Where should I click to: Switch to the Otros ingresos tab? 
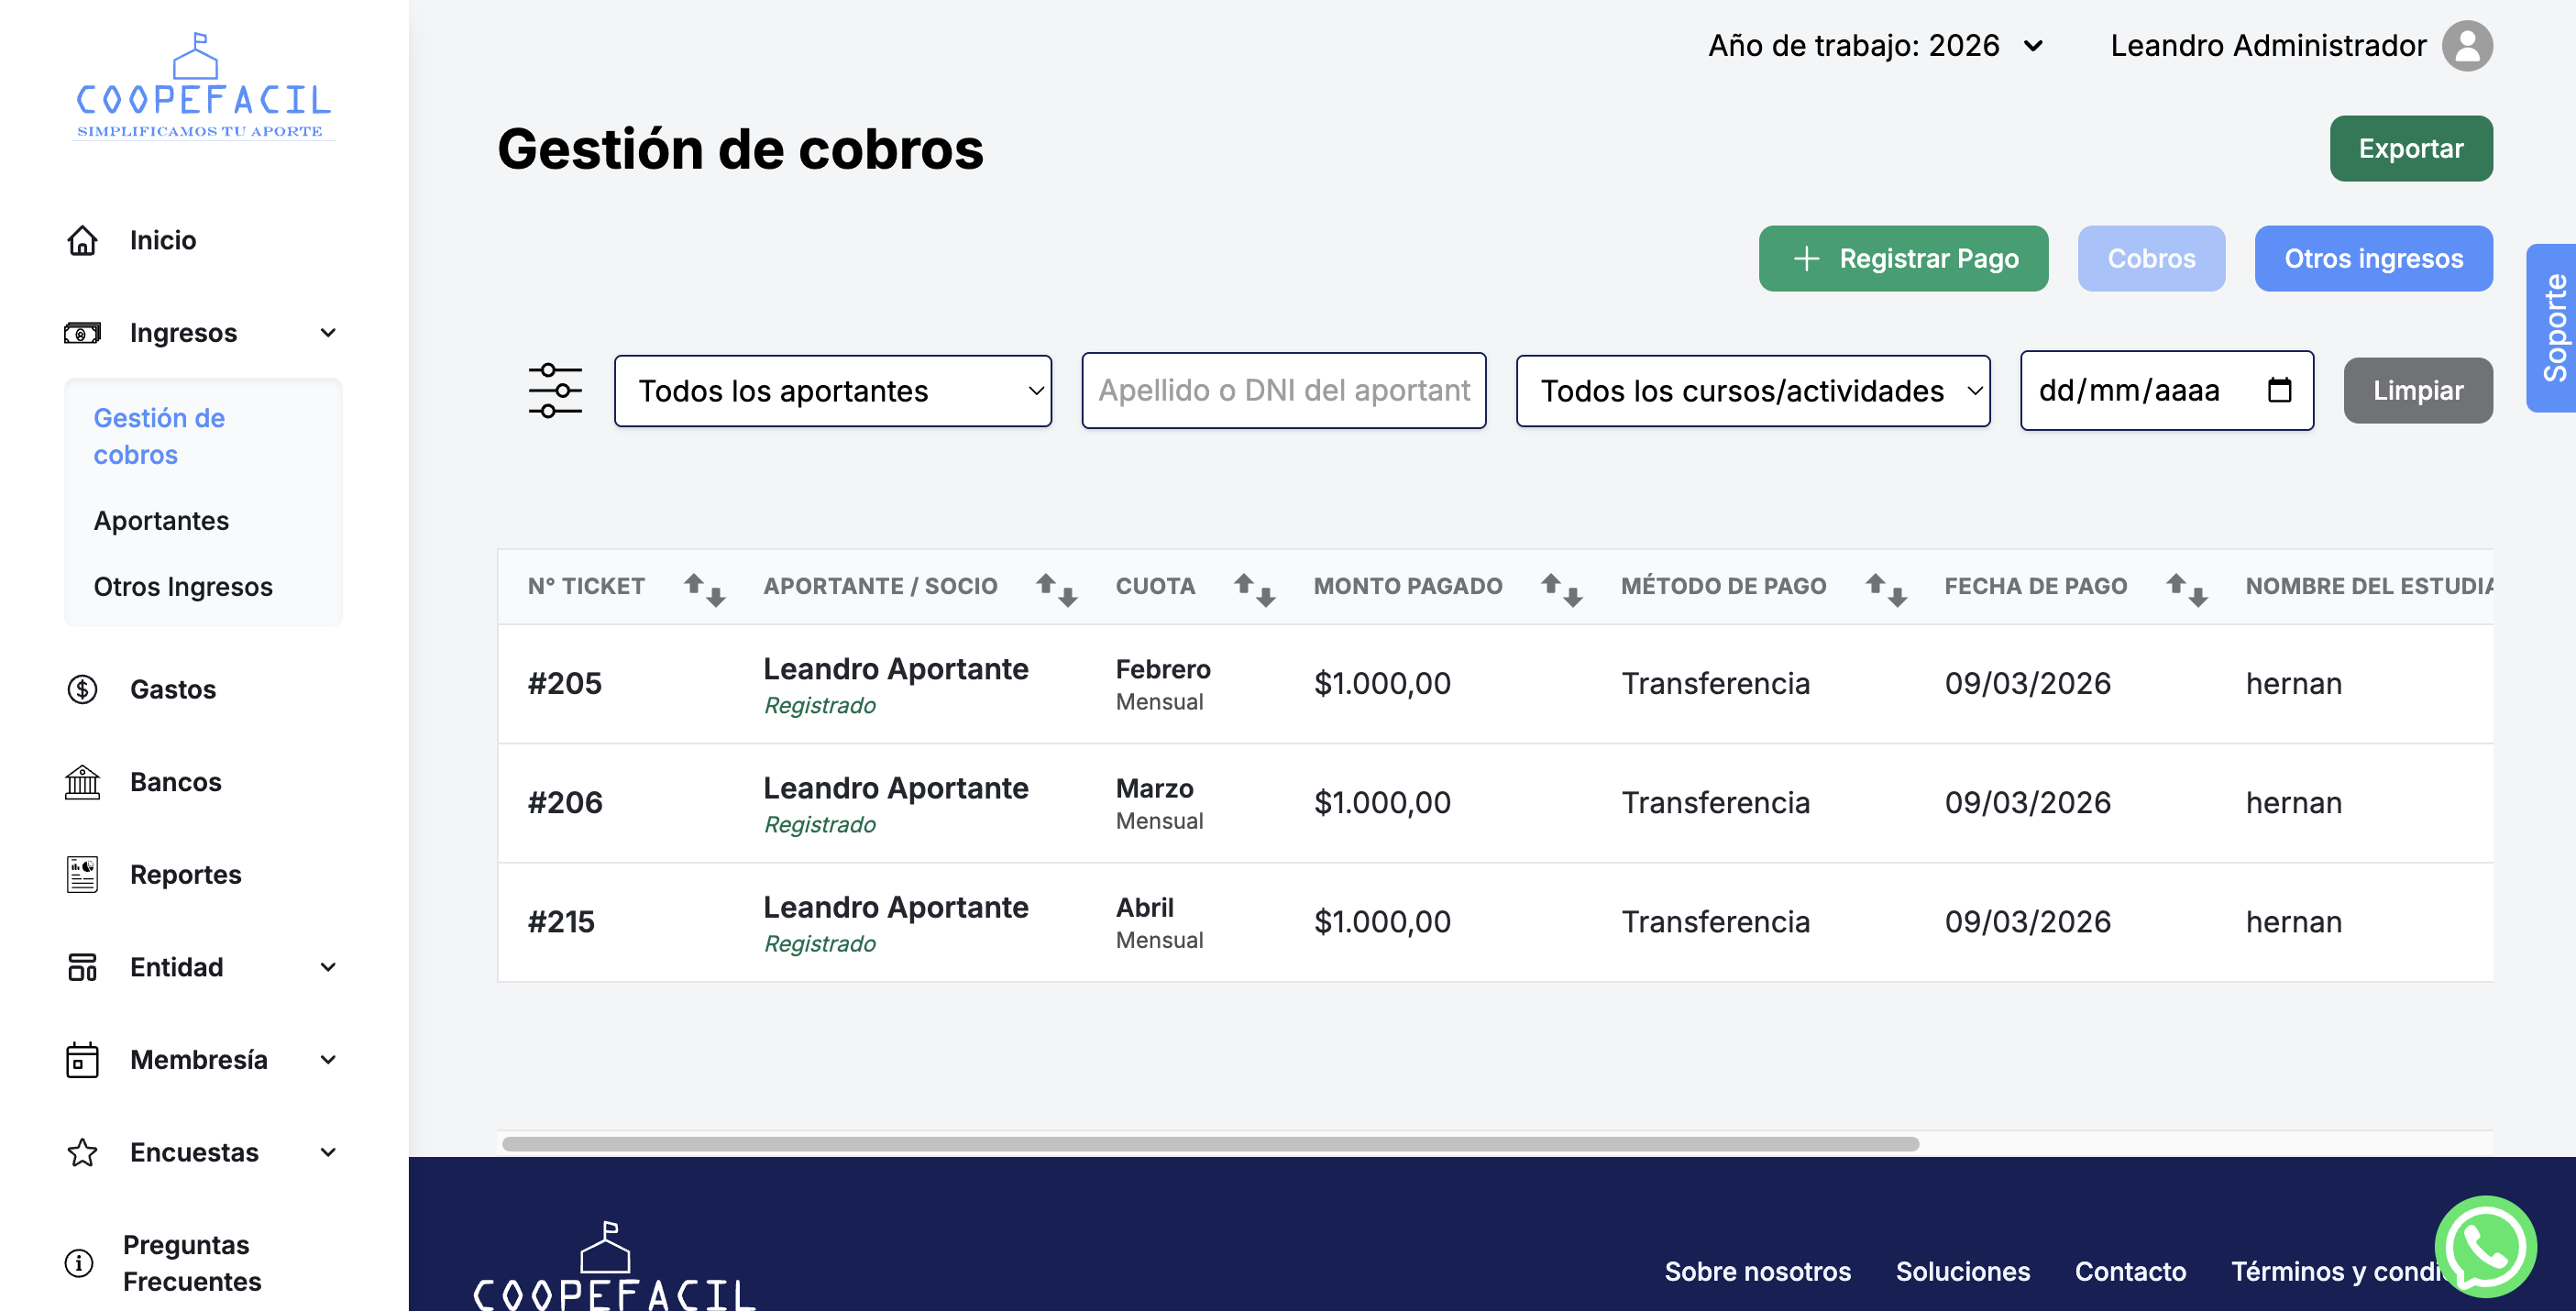coord(2372,259)
